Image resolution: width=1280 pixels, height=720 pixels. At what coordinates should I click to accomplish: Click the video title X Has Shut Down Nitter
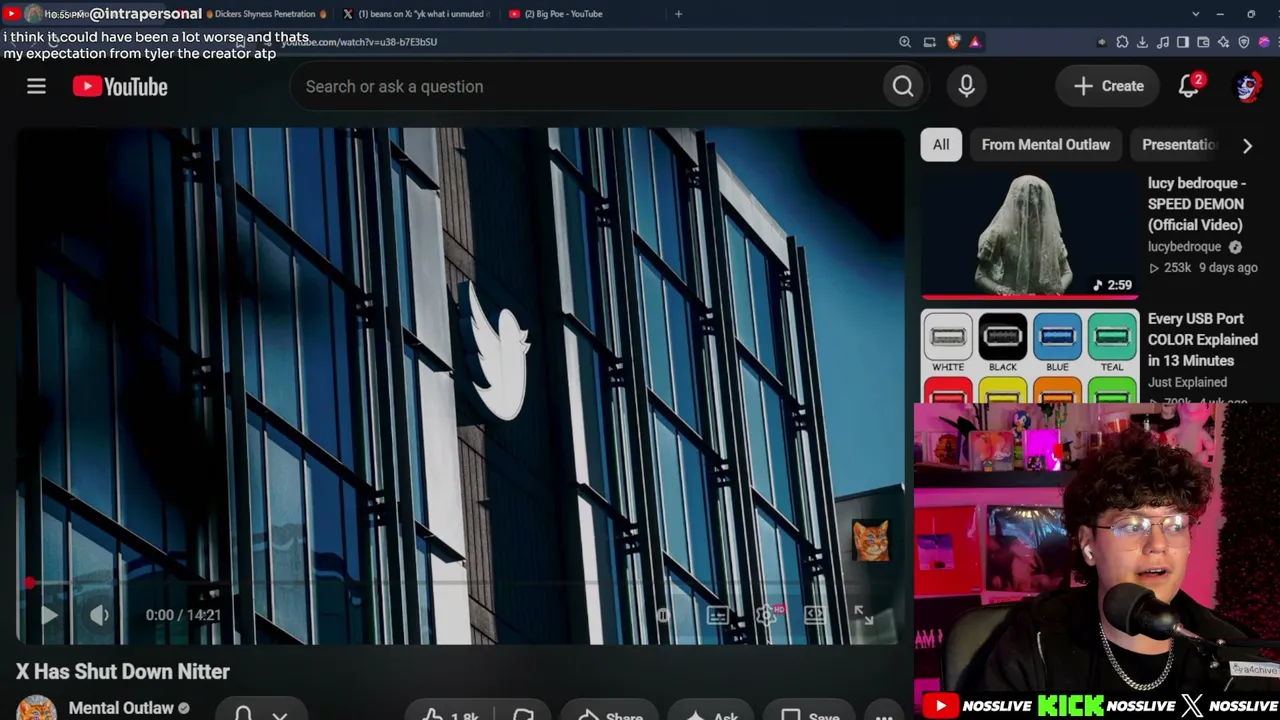click(123, 672)
